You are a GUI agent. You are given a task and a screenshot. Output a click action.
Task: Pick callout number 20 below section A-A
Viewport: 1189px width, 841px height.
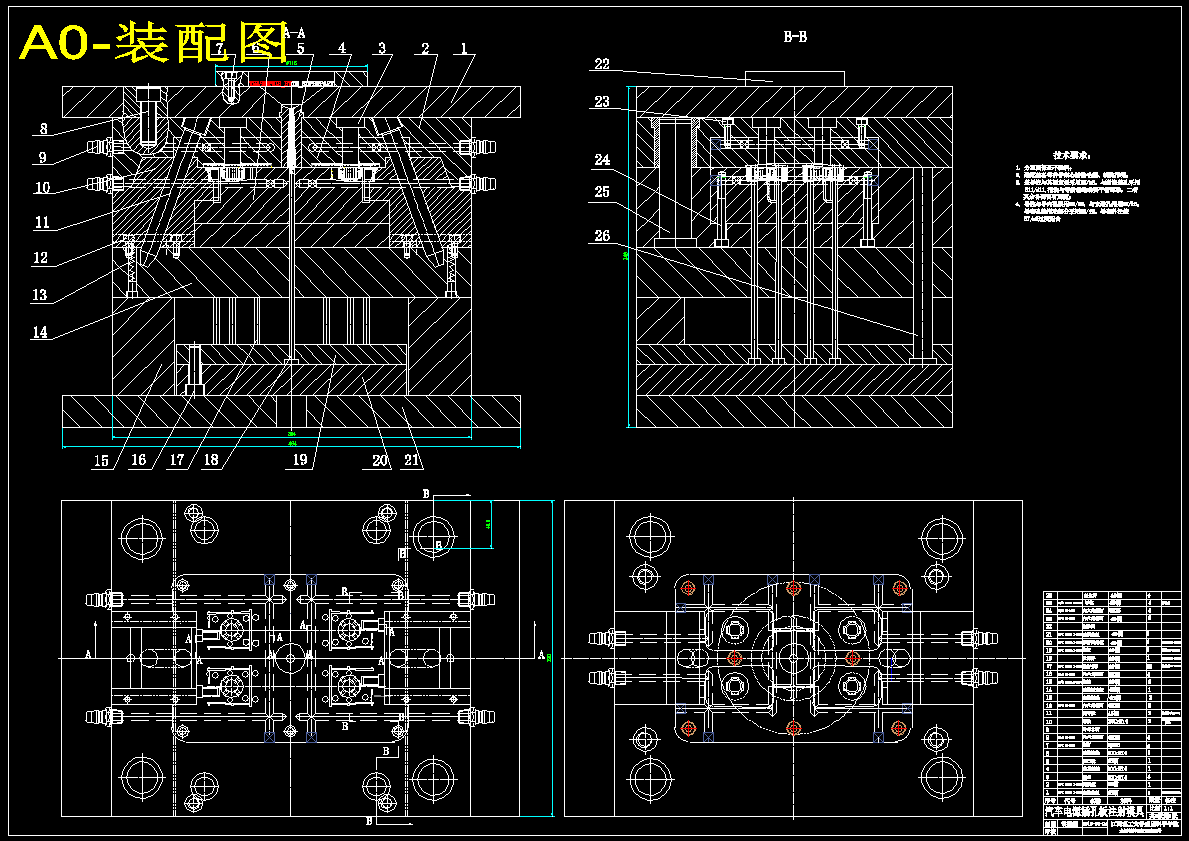point(380,461)
